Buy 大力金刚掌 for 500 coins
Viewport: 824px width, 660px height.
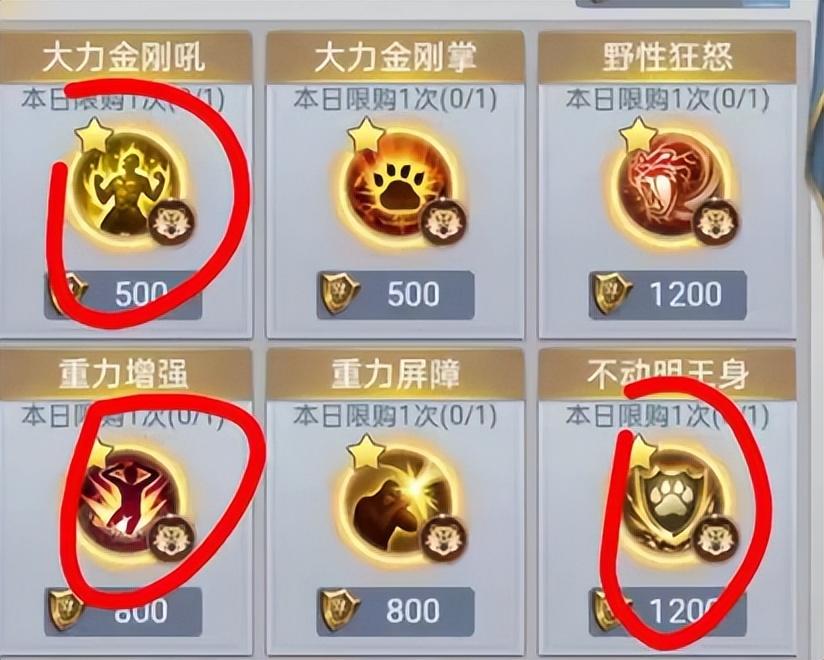pyautogui.click(x=396, y=294)
